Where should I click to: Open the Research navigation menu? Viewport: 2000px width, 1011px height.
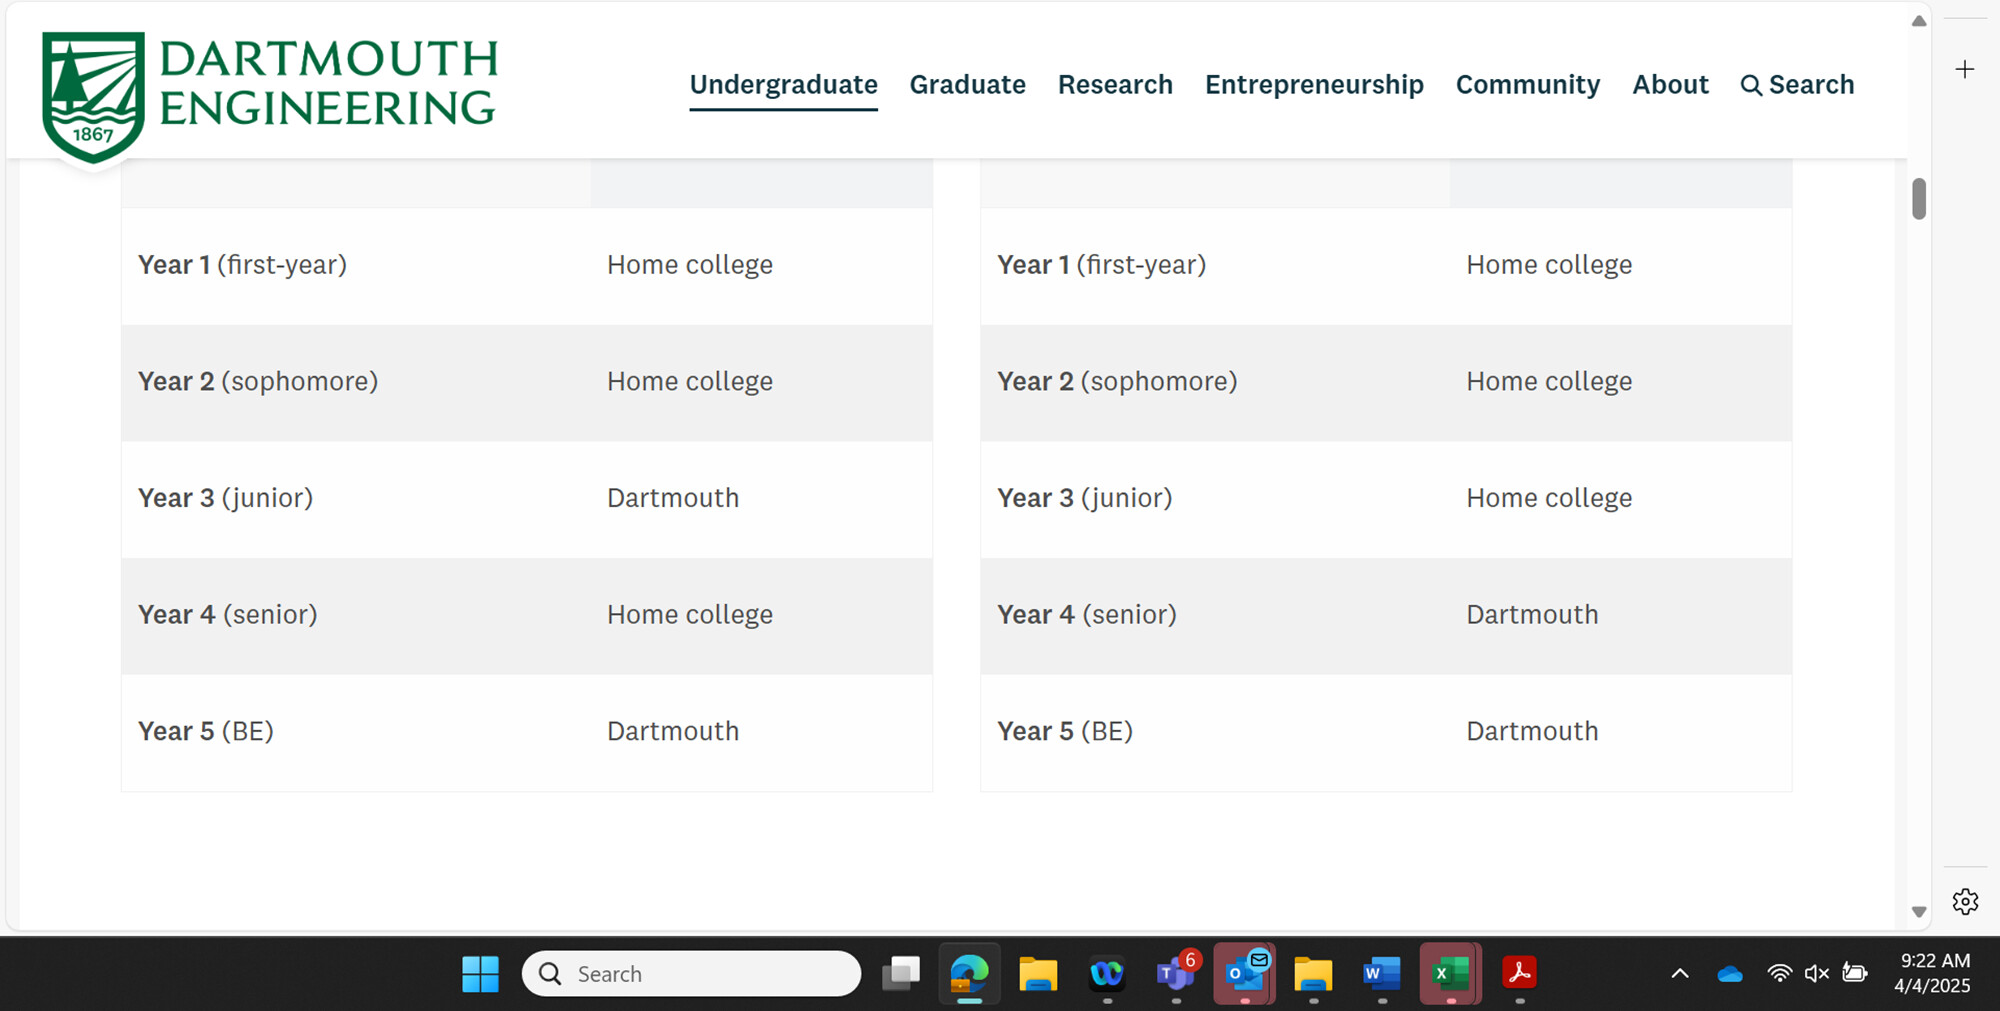click(x=1115, y=85)
